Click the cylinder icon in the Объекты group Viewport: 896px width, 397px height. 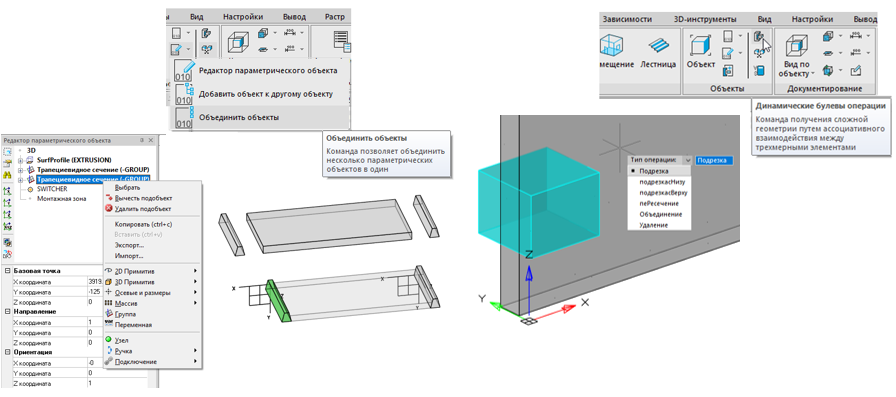point(759,71)
